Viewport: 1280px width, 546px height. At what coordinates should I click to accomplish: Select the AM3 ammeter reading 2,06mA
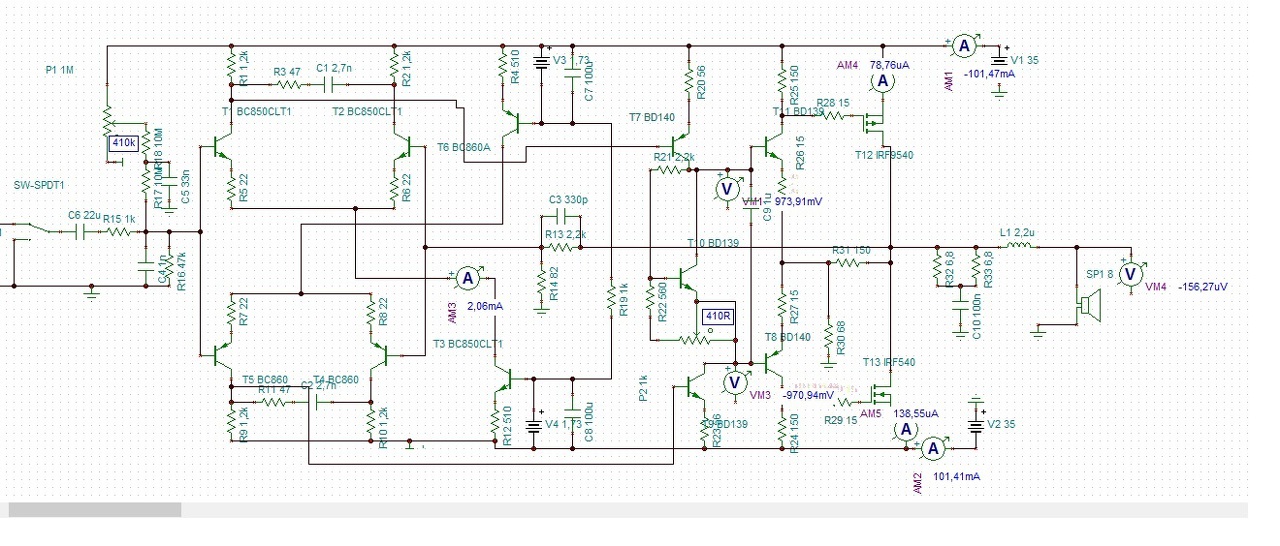(486, 306)
